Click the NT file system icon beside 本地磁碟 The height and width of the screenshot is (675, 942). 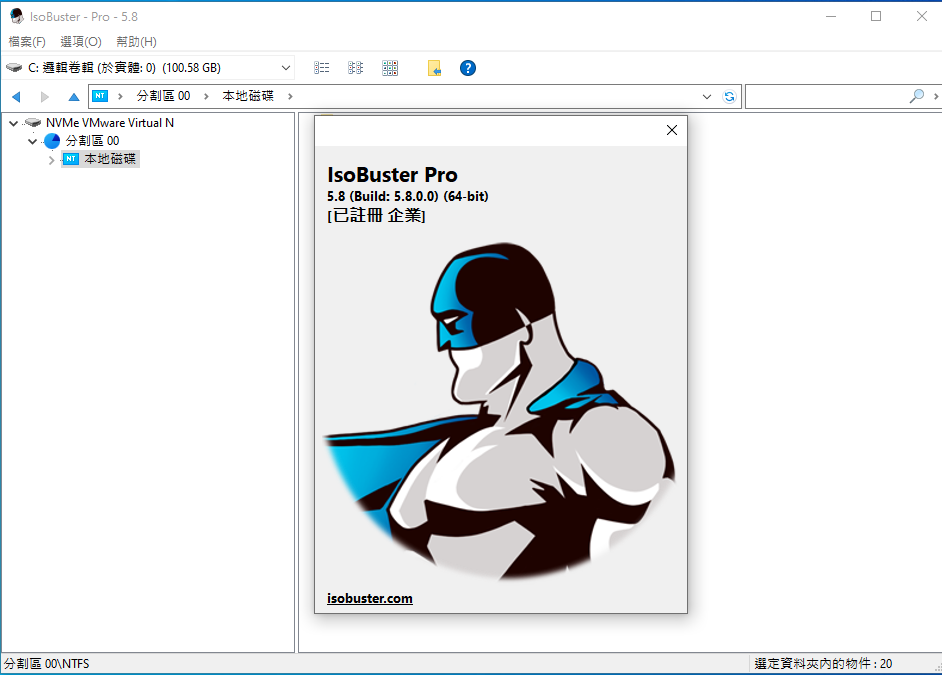pyautogui.click(x=71, y=159)
